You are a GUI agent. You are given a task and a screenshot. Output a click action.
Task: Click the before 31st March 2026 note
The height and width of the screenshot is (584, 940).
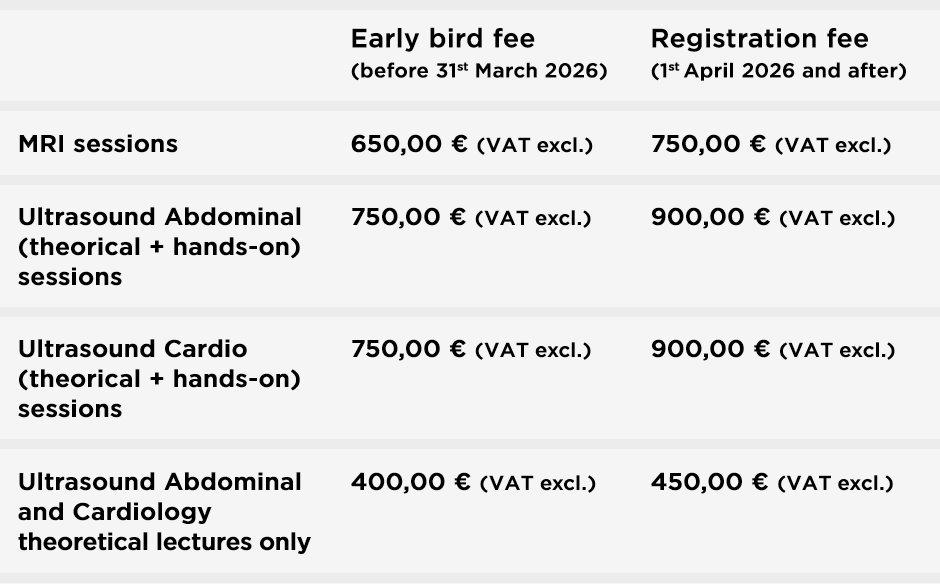pyautogui.click(x=479, y=72)
